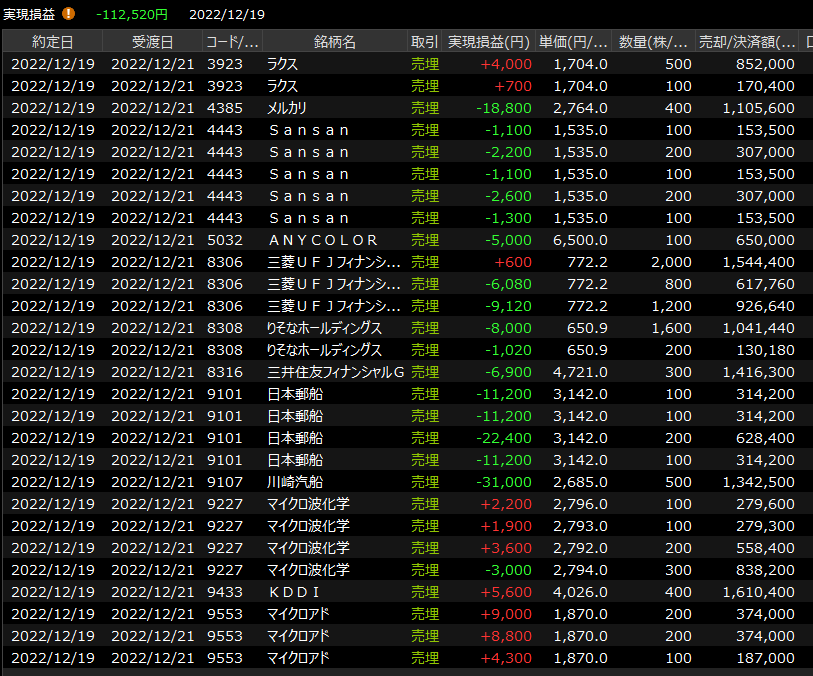Select the 三井住友フィナンシャルG row
This screenshot has height=676, width=813.
pos(334,372)
